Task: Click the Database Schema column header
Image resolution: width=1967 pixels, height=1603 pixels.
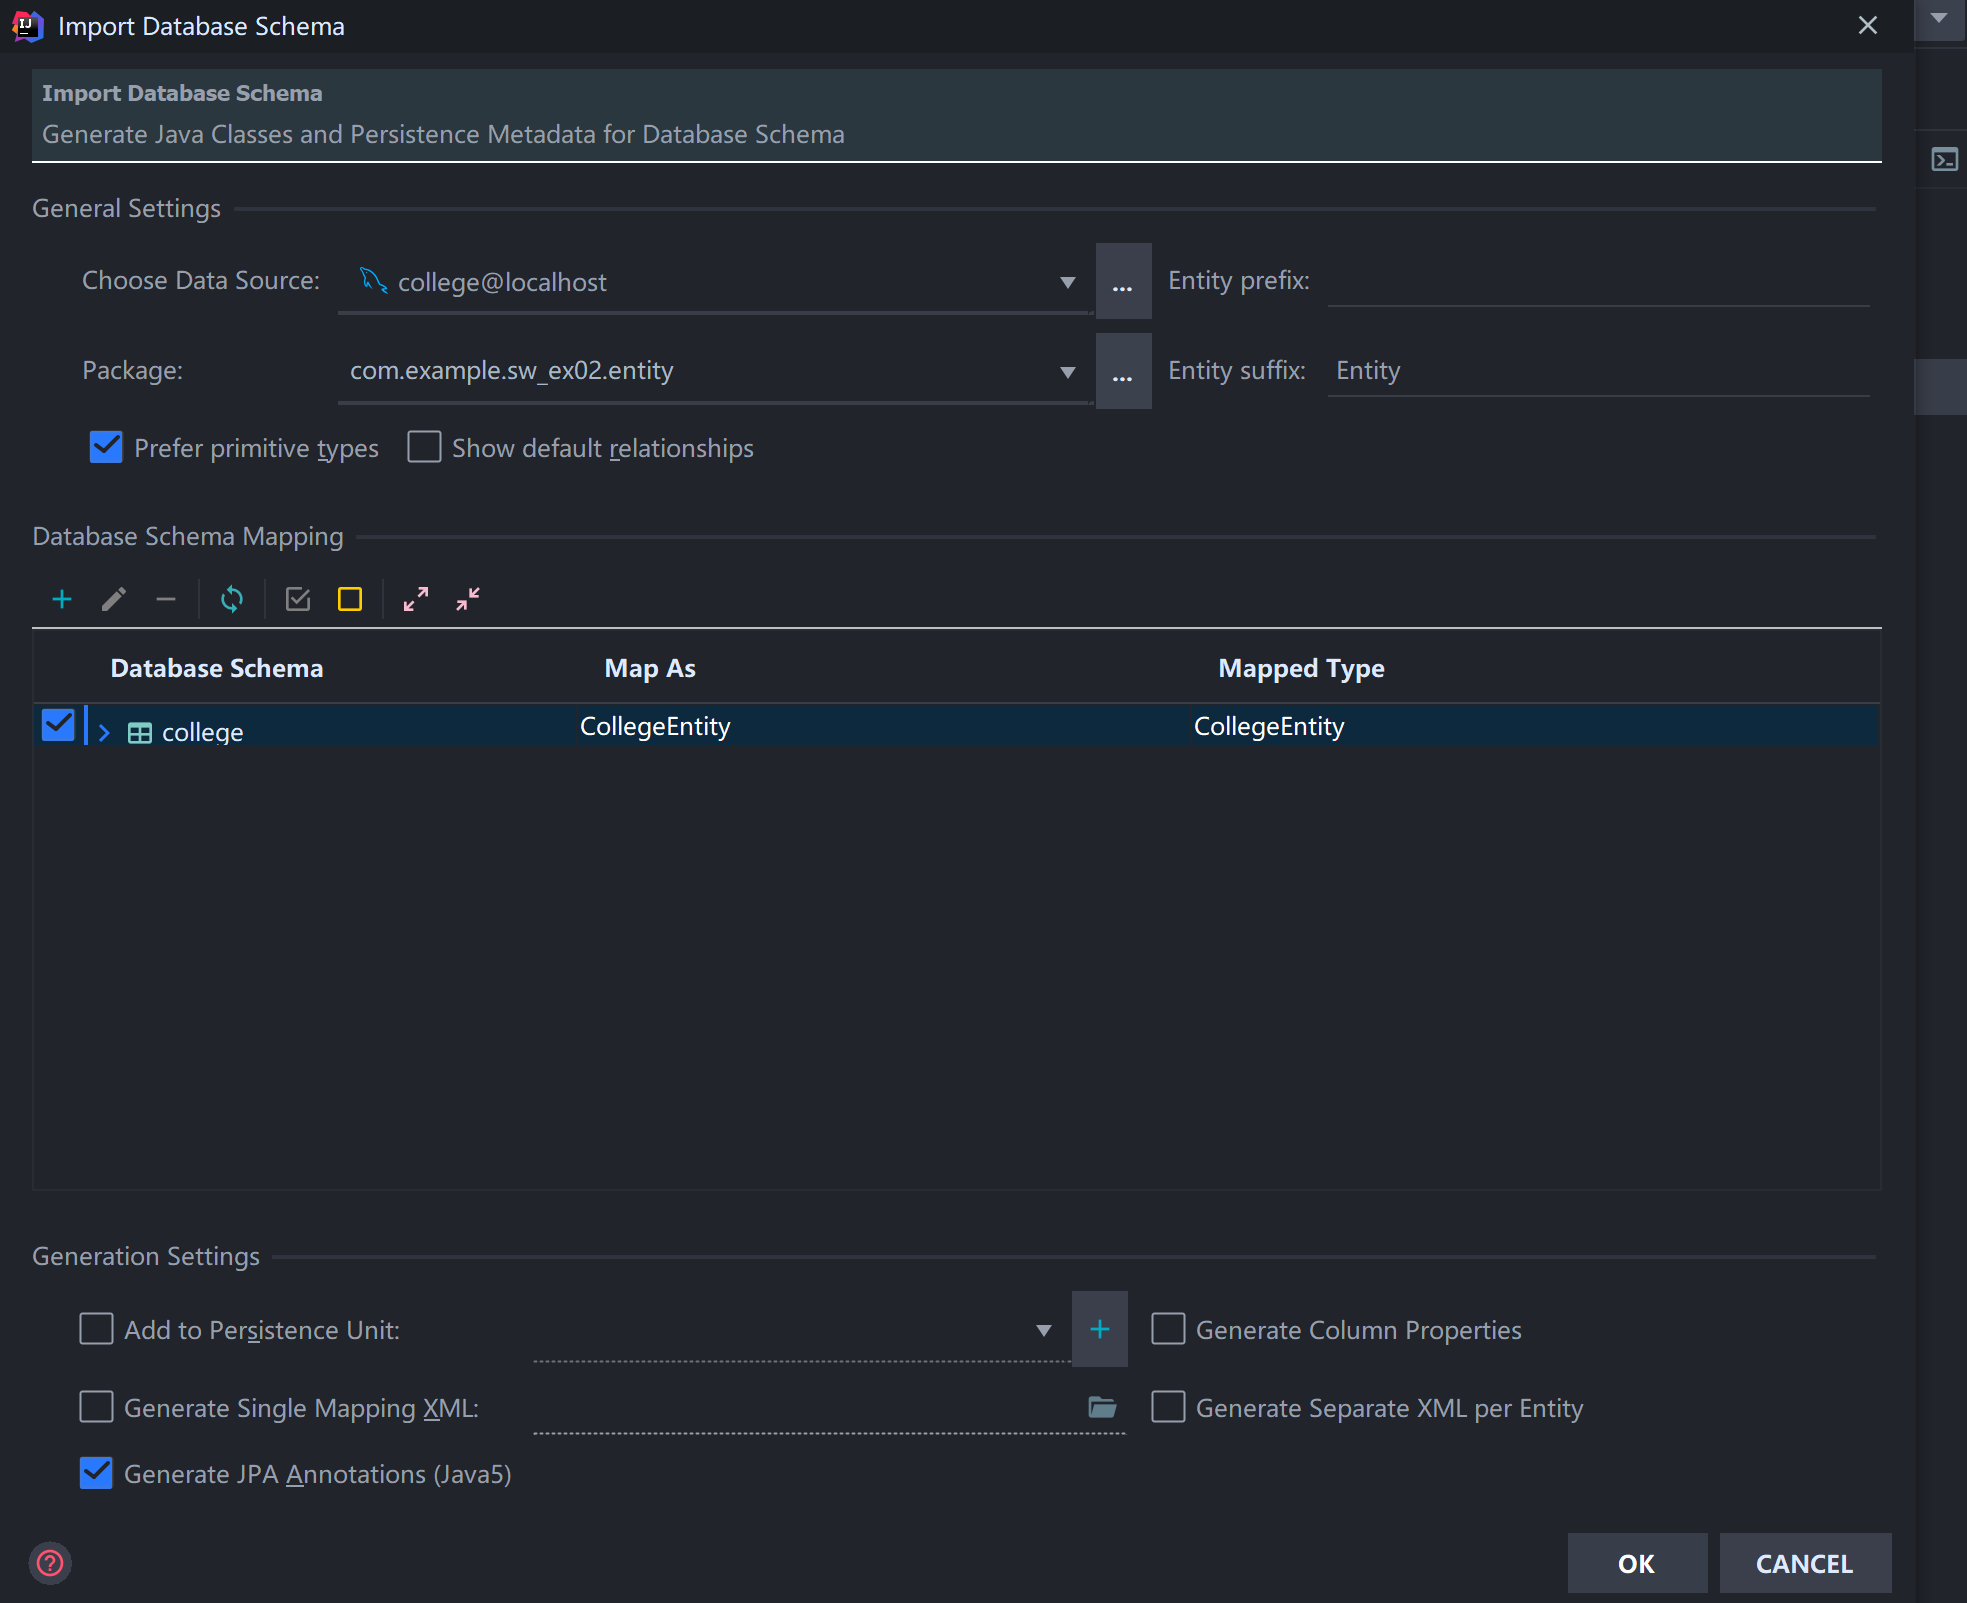Action: (x=217, y=668)
